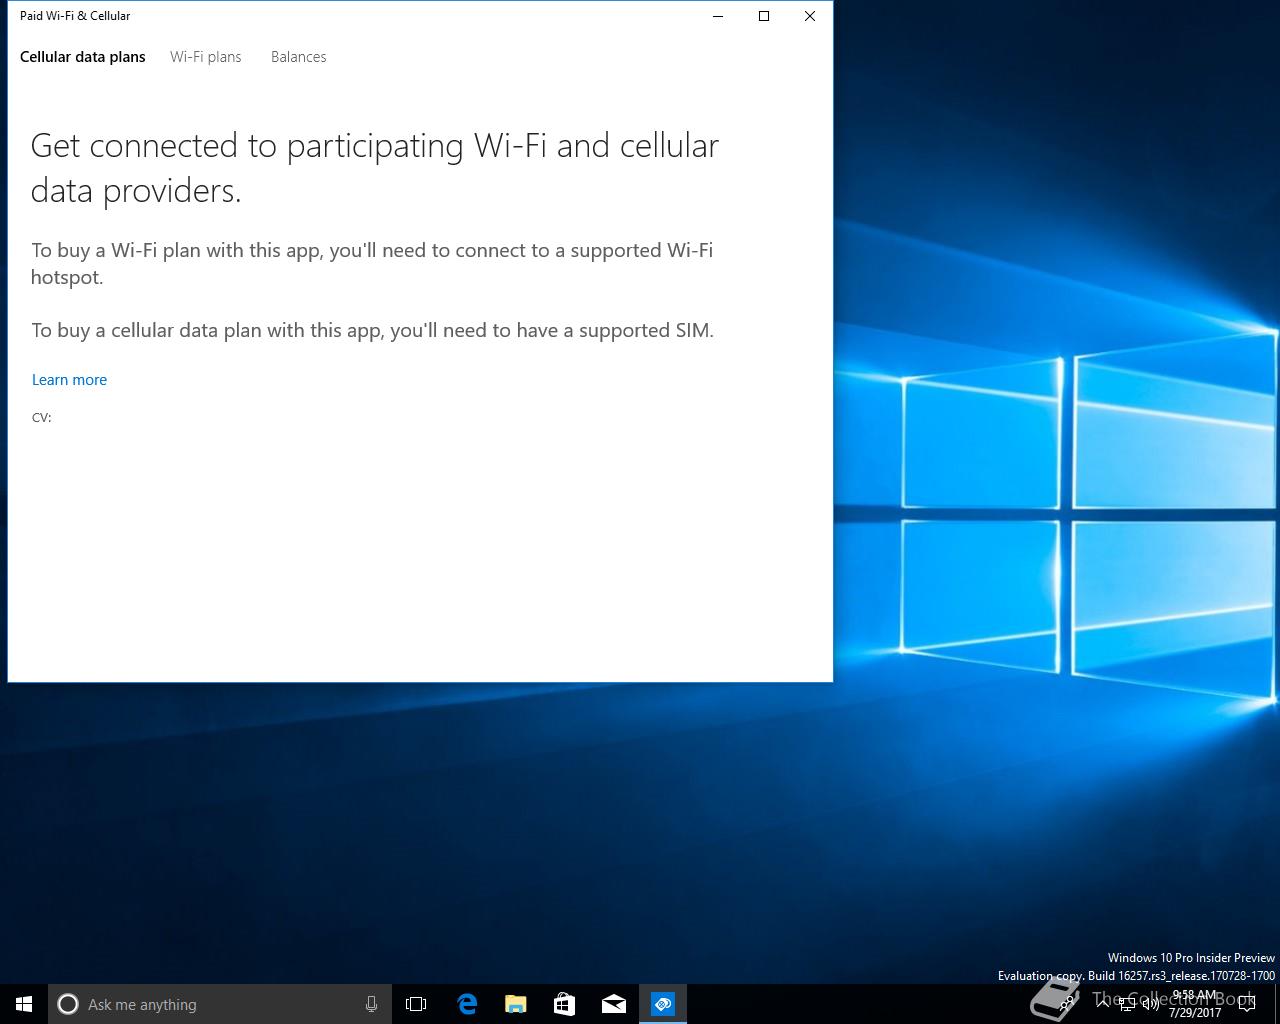The width and height of the screenshot is (1280, 1024).
Task: Open Task View from the taskbar
Action: tap(416, 1004)
